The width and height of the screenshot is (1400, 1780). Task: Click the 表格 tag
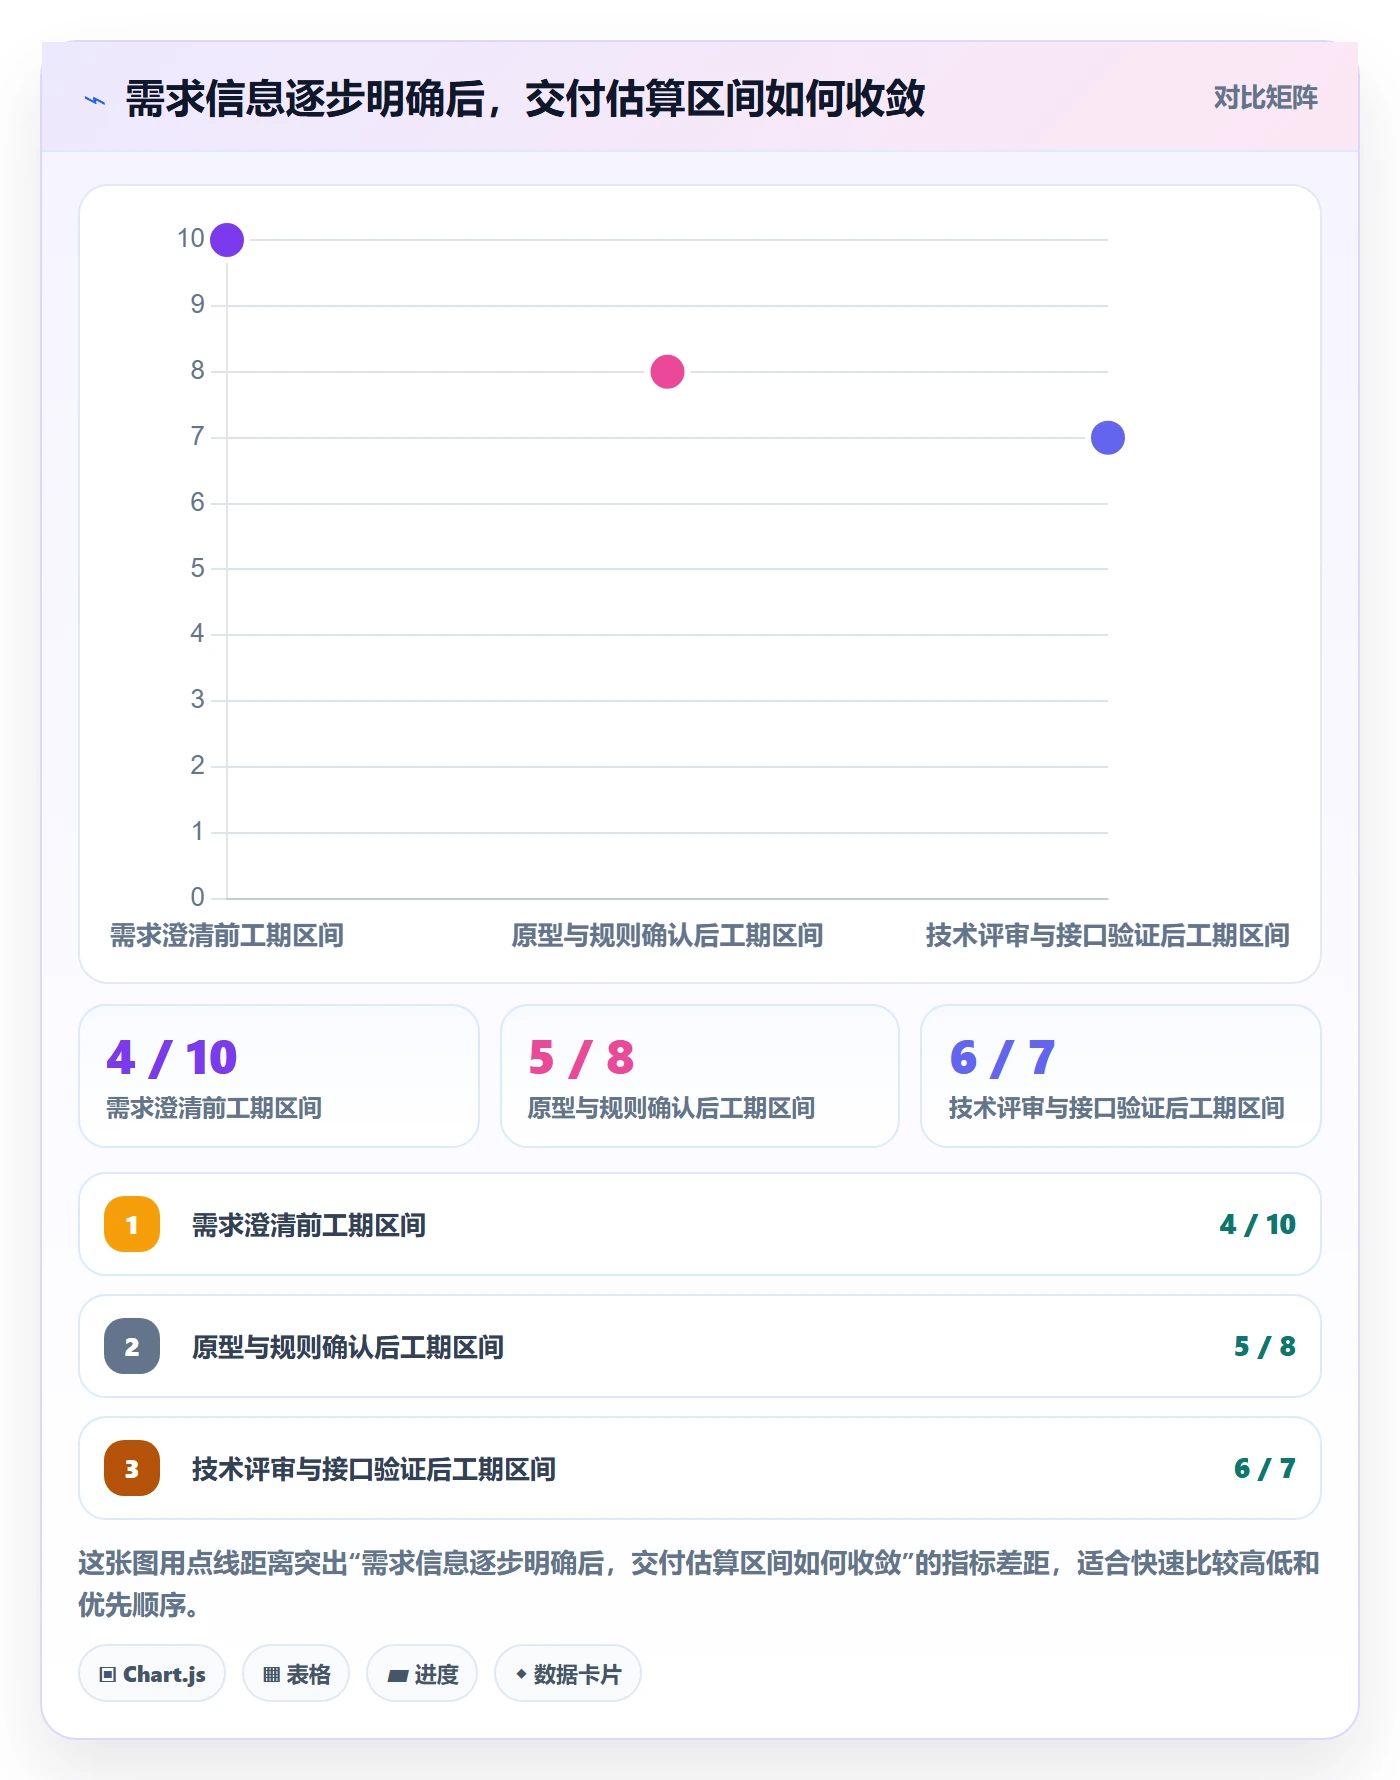pyautogui.click(x=296, y=1673)
